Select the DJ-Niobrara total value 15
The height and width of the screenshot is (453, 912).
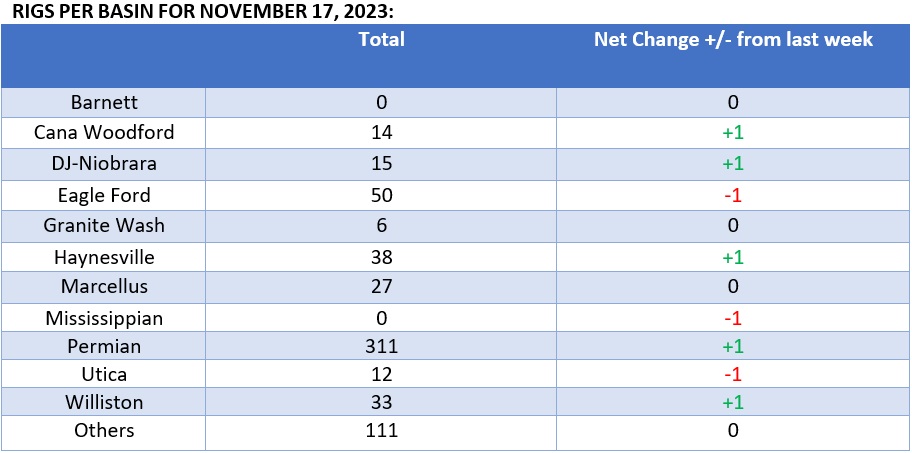coord(381,163)
